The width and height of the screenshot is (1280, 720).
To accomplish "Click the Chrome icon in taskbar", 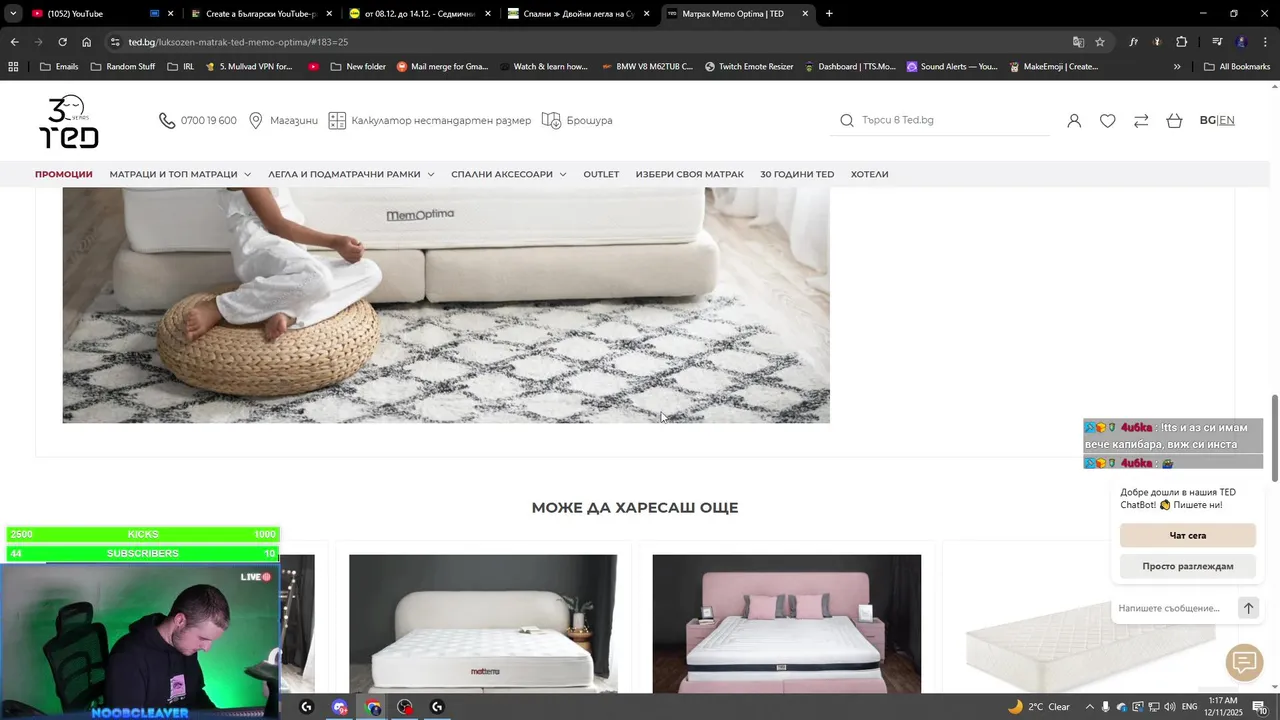I will [x=373, y=707].
